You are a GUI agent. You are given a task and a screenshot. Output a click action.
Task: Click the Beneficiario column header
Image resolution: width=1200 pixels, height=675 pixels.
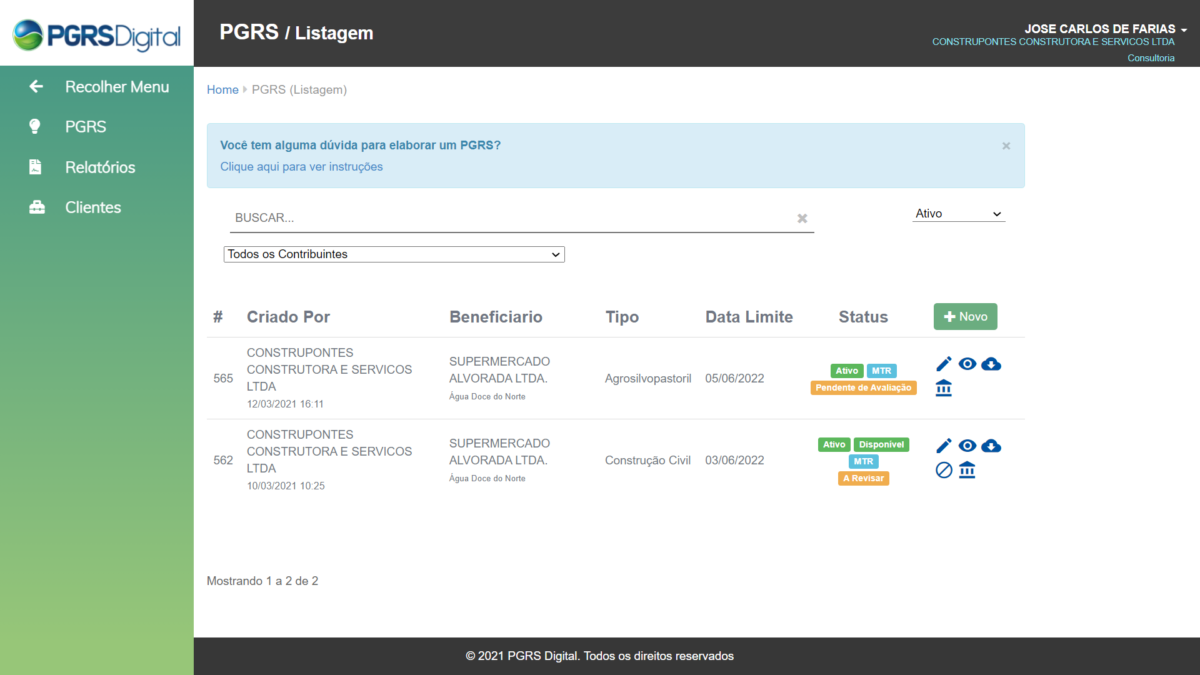[x=496, y=317]
